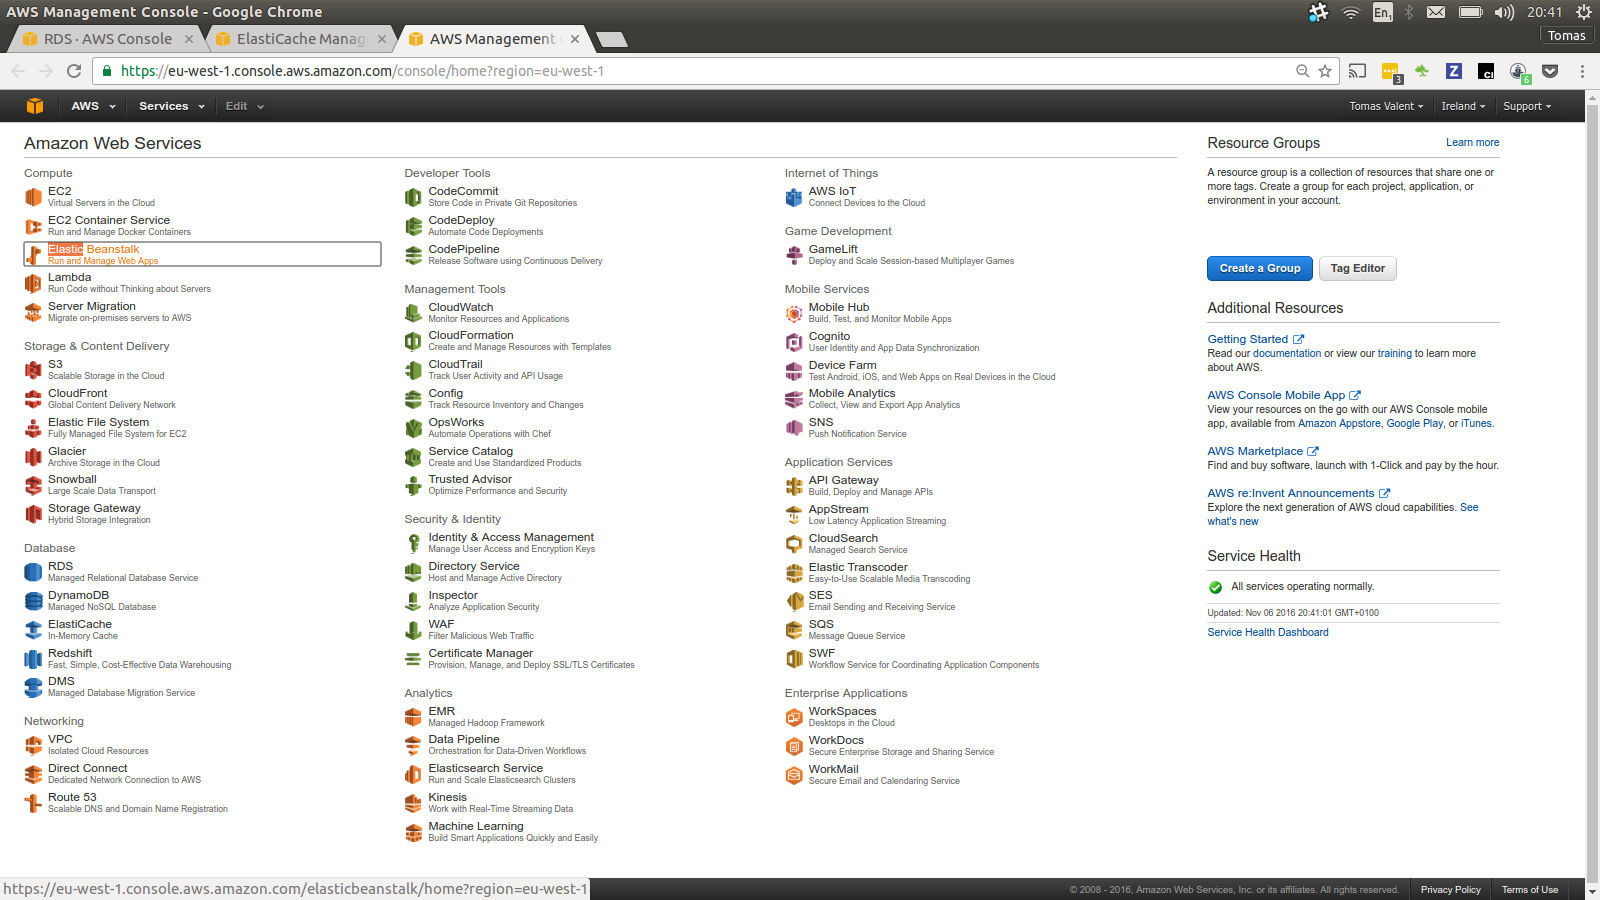1600x900 pixels.
Task: Open the system clock showing 20:41
Action: (1544, 12)
